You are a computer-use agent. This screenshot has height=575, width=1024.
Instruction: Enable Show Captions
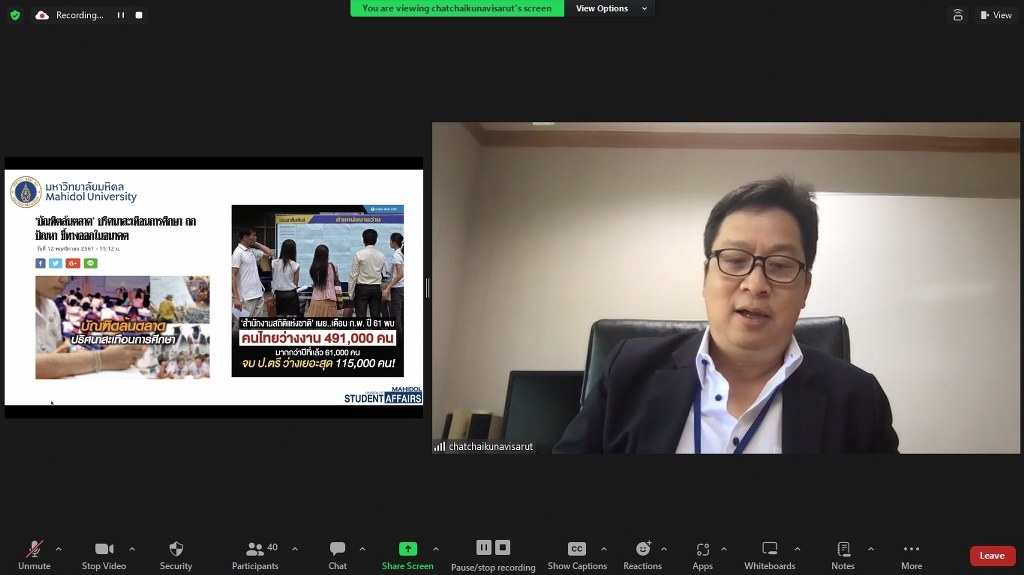577,555
